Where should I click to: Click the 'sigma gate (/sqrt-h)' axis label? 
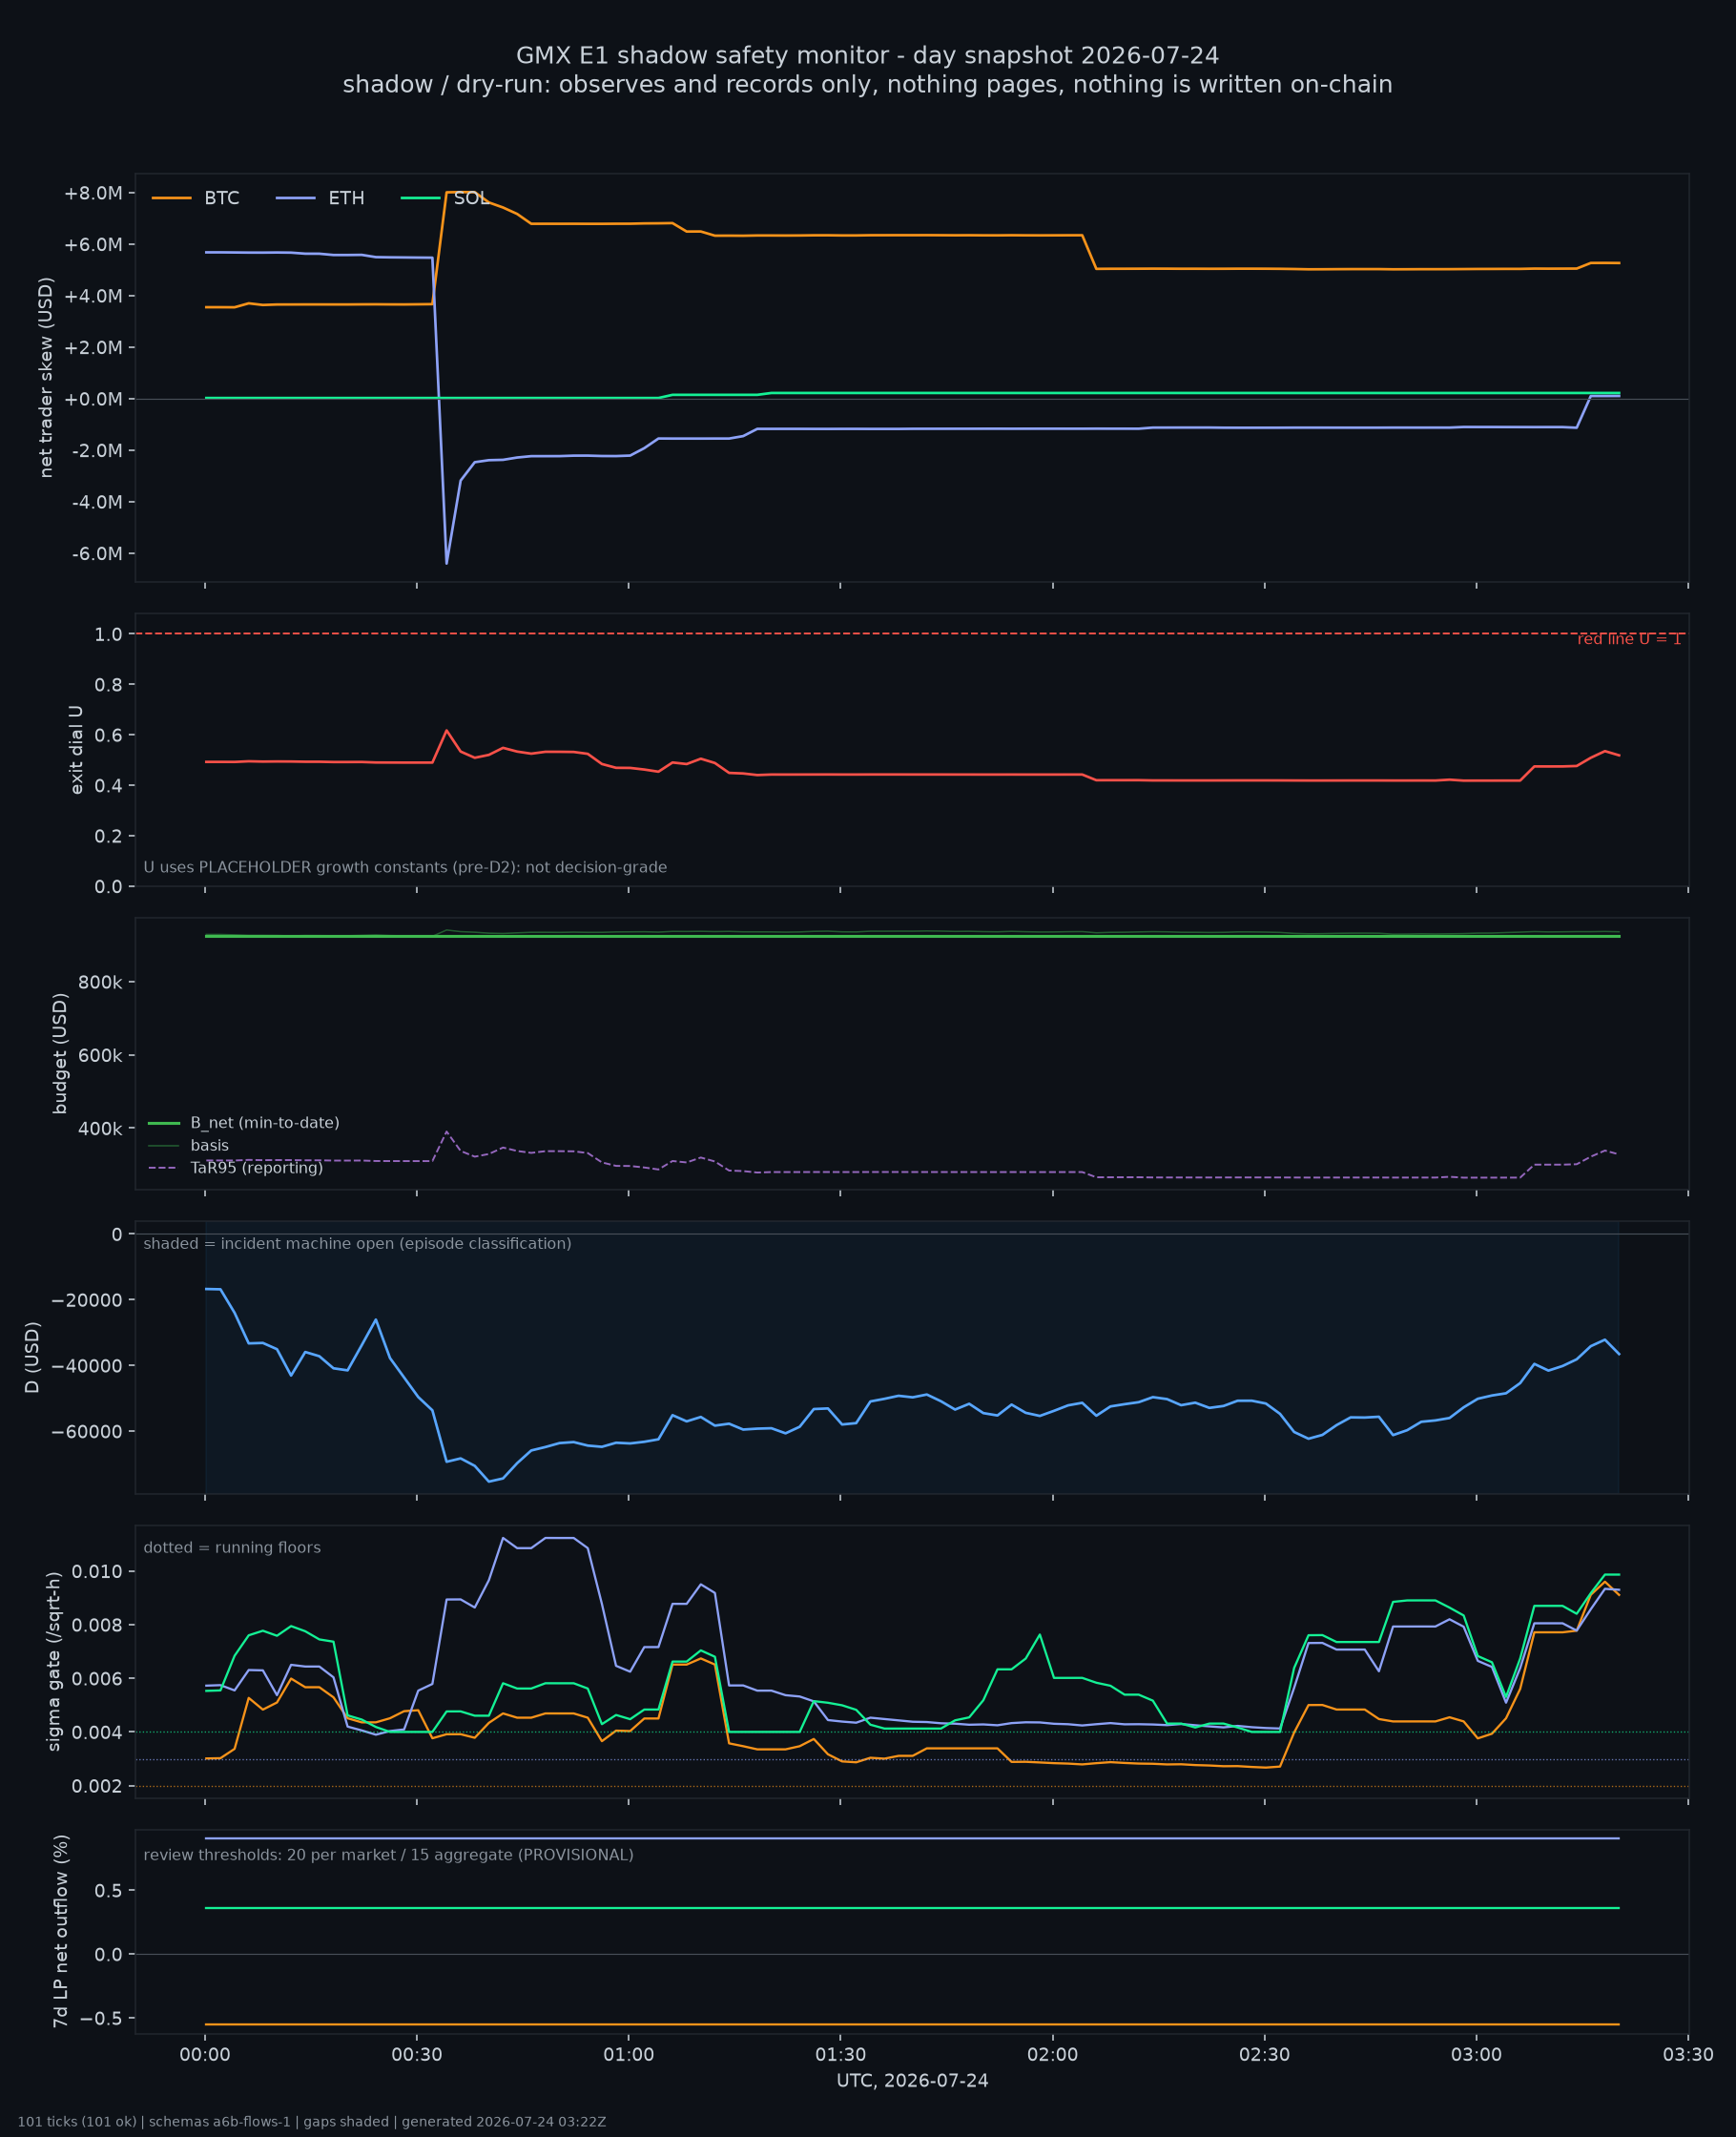click(x=54, y=1661)
